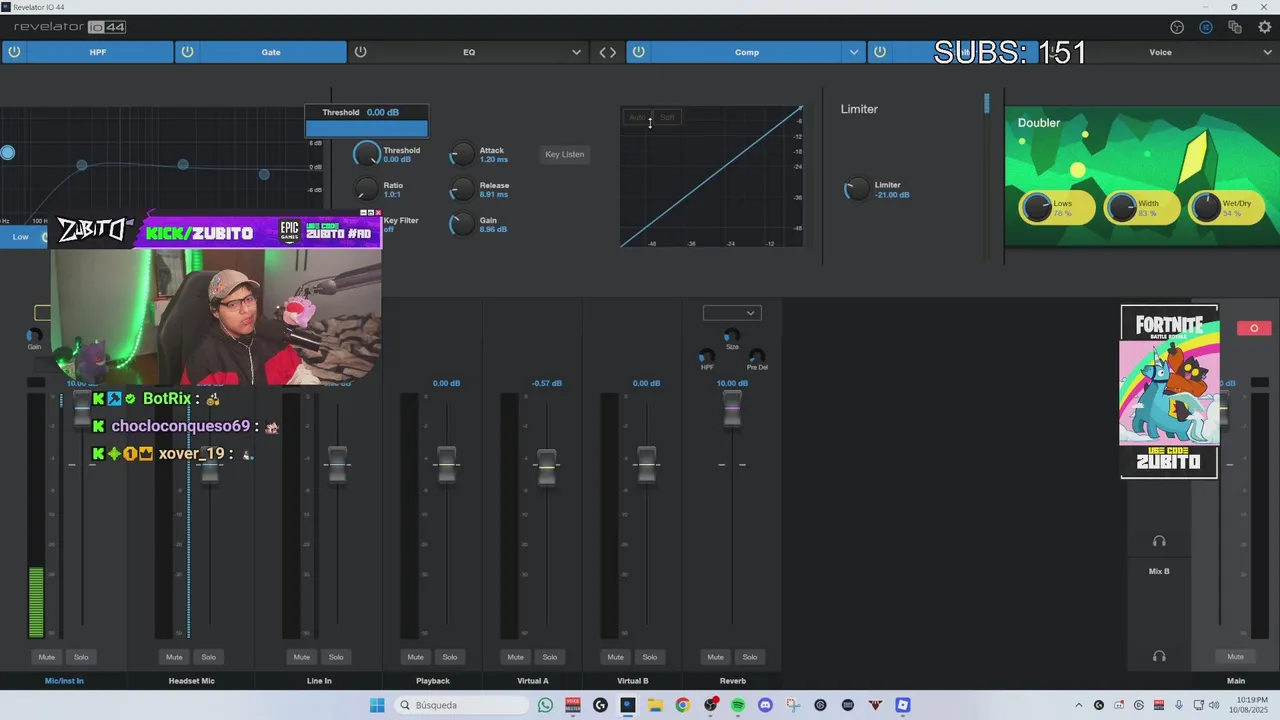Expand the Comp preset dropdown arrow
Screen dimensions: 1280x720
(x=853, y=52)
